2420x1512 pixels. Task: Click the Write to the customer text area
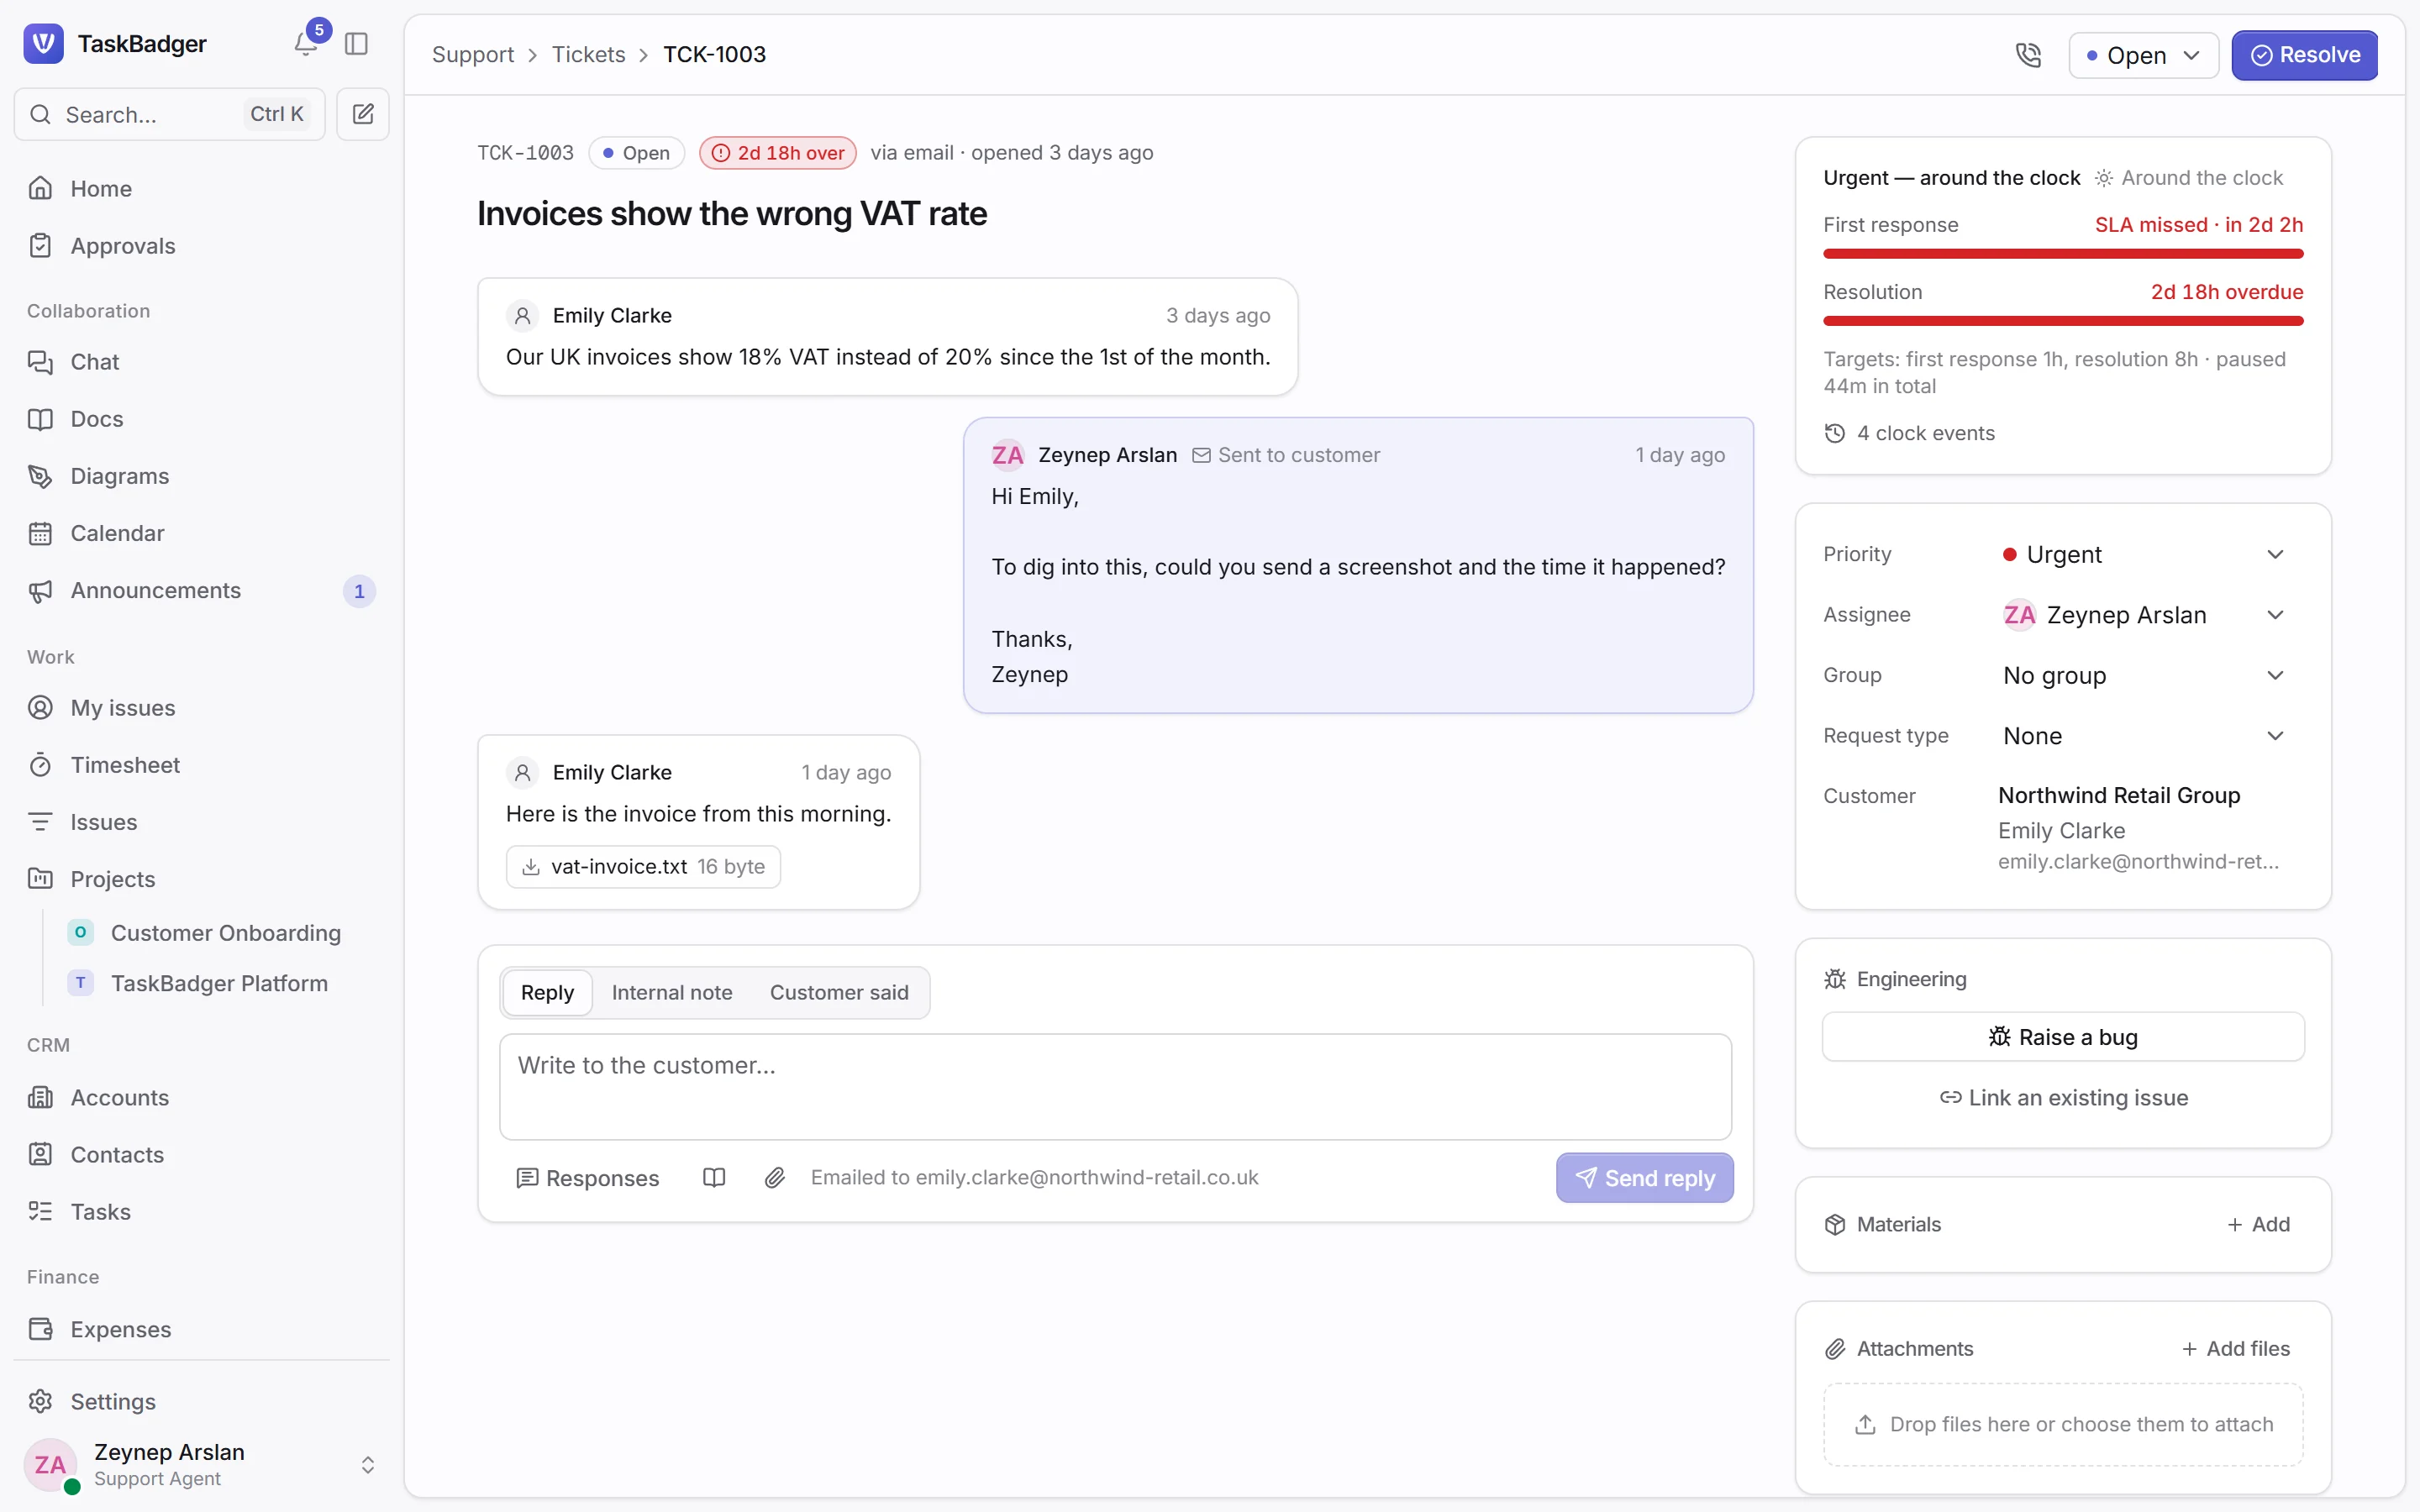pyautogui.click(x=1115, y=1087)
